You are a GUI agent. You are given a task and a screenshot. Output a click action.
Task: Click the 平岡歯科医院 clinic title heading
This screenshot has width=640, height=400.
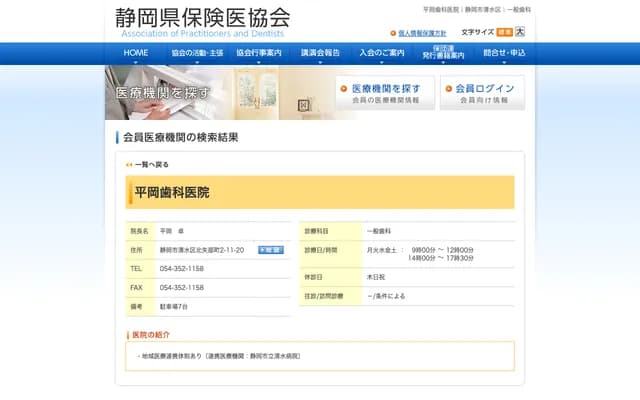pyautogui.click(x=173, y=192)
